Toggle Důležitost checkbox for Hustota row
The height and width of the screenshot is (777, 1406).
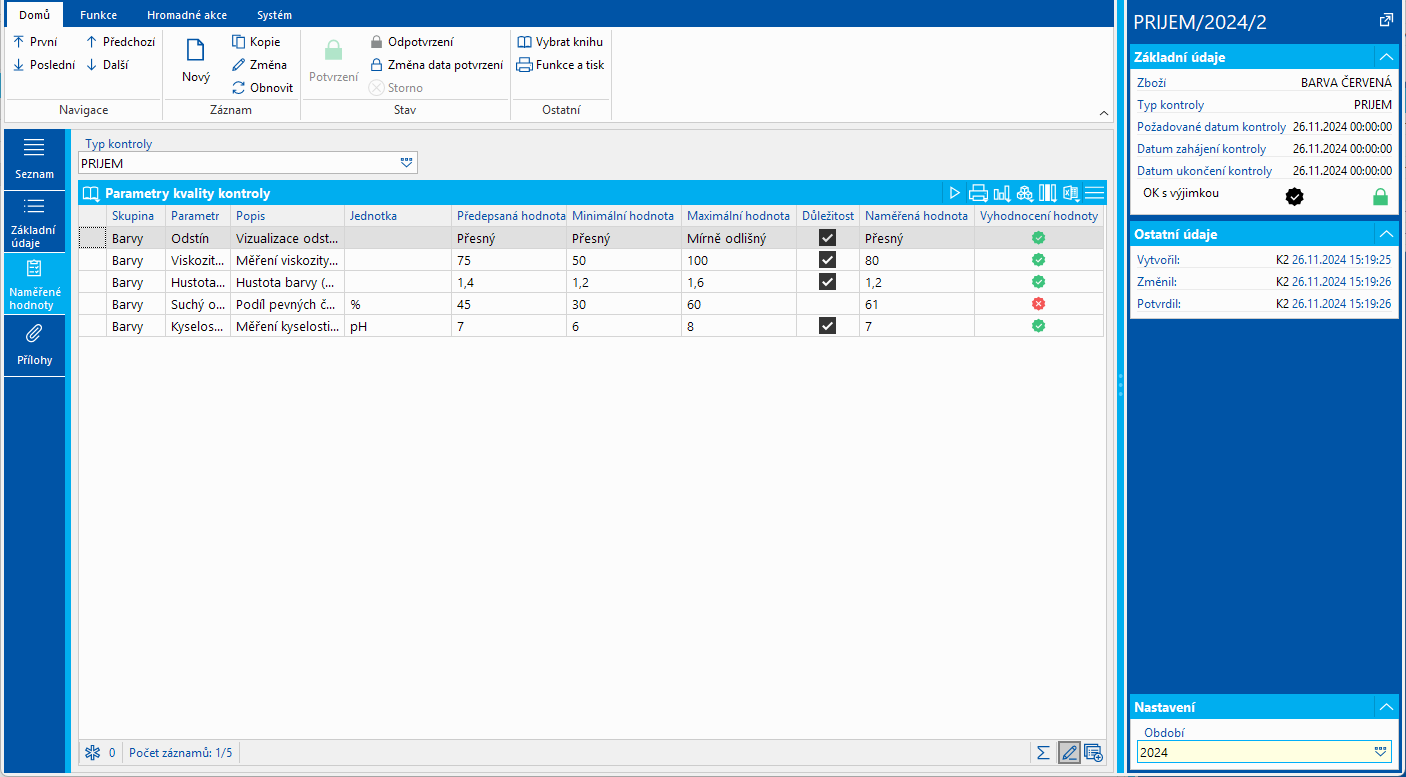(827, 282)
